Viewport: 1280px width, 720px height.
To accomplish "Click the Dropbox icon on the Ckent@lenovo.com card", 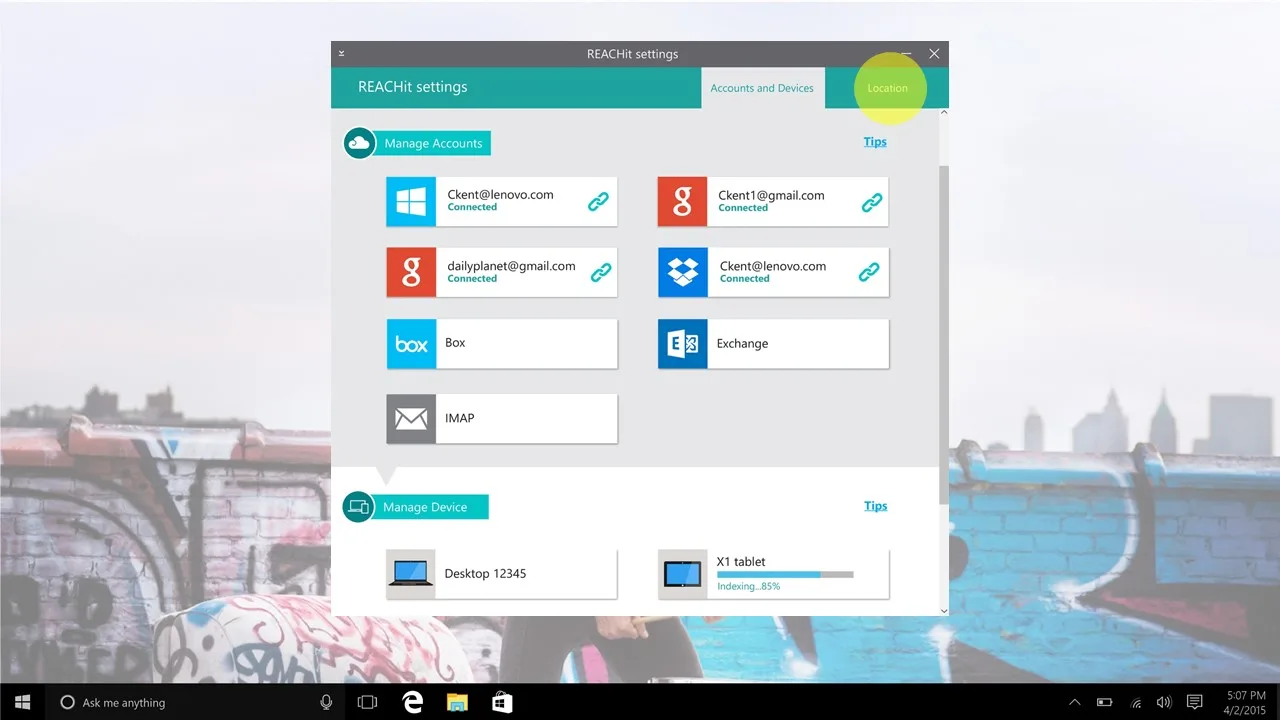I will pyautogui.click(x=682, y=273).
